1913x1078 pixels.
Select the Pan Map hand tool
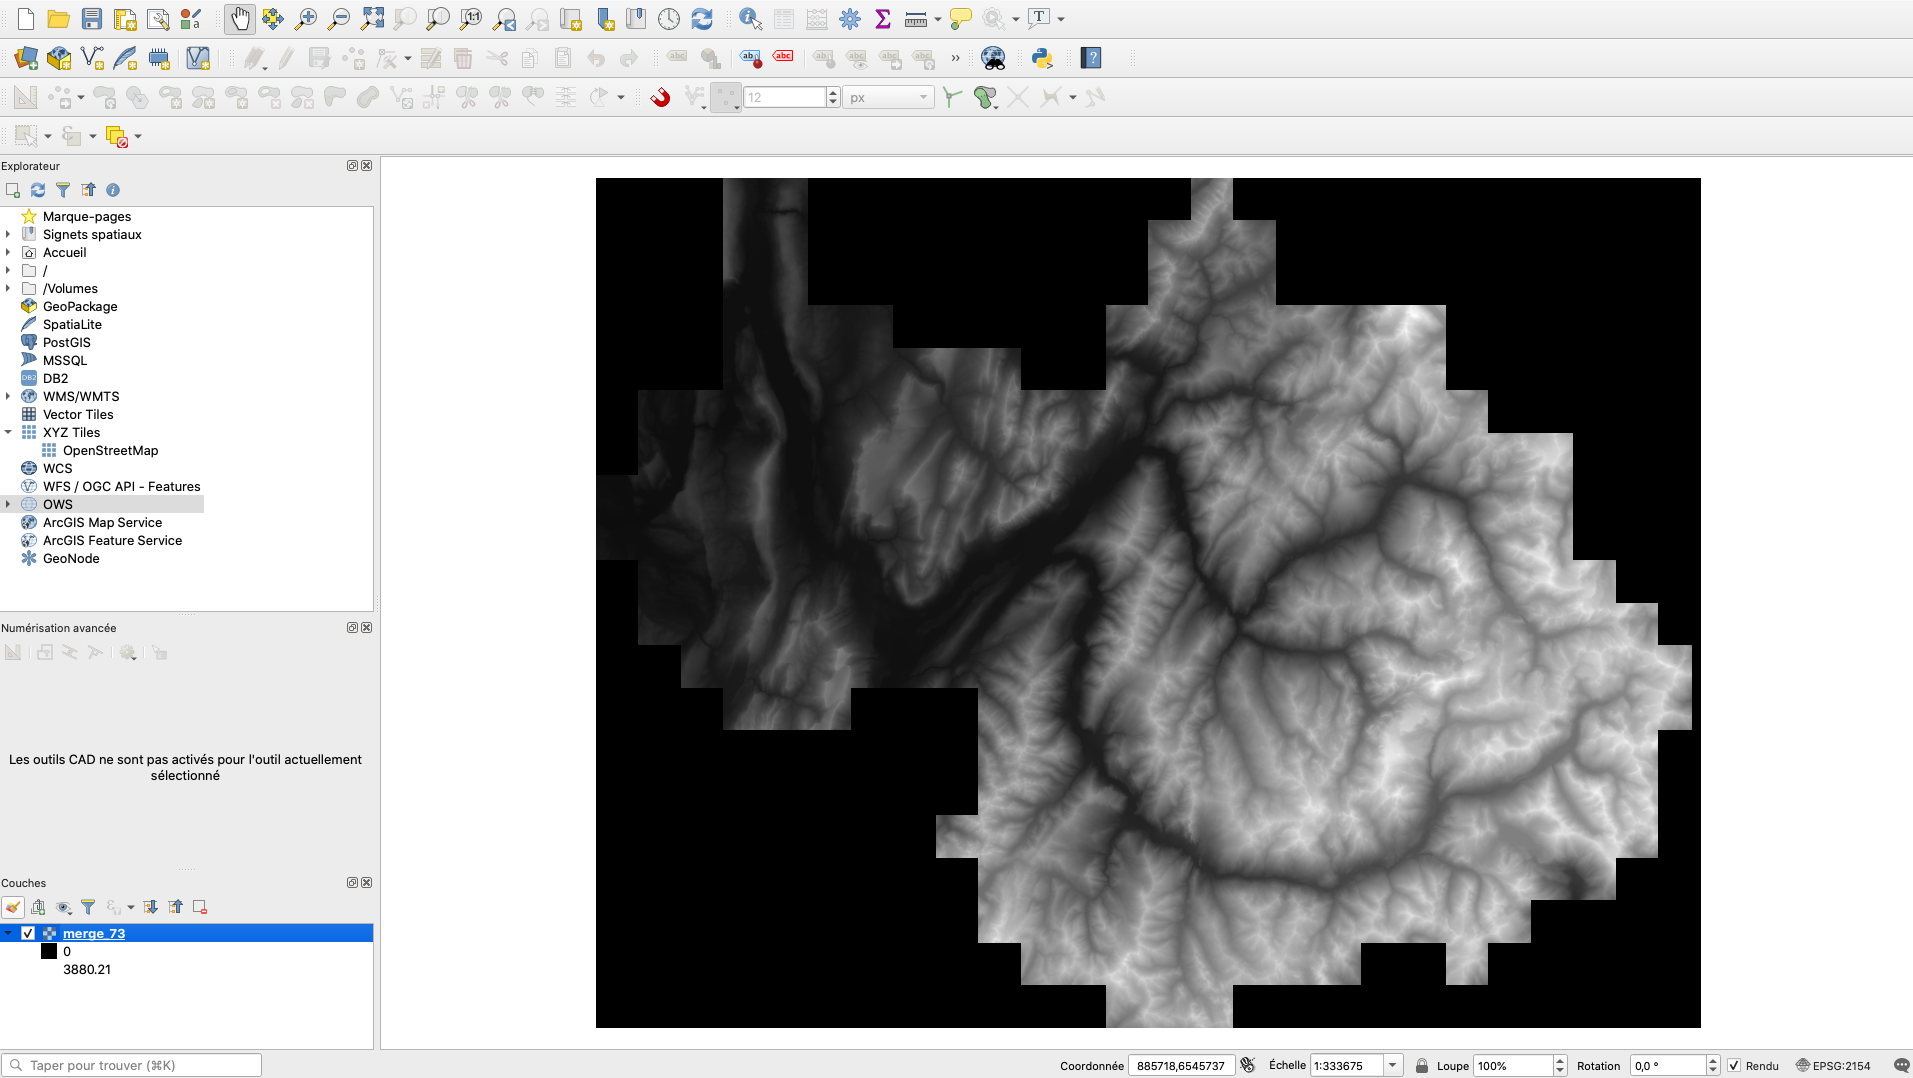click(x=240, y=19)
